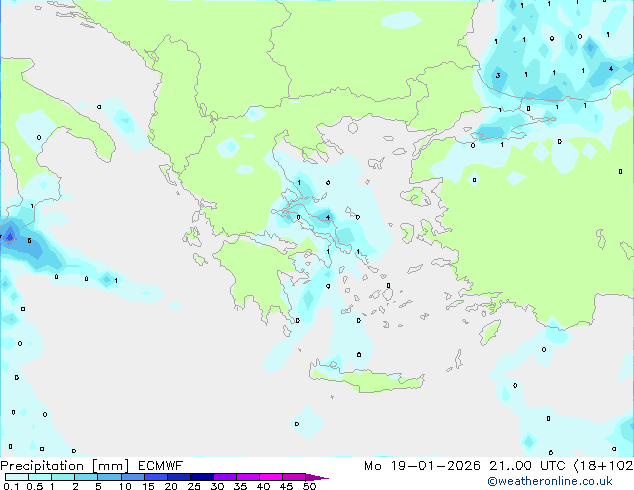This screenshot has width=634, height=490.
Task: Pick the 25–30 mm legend swatch
Action: point(201,477)
